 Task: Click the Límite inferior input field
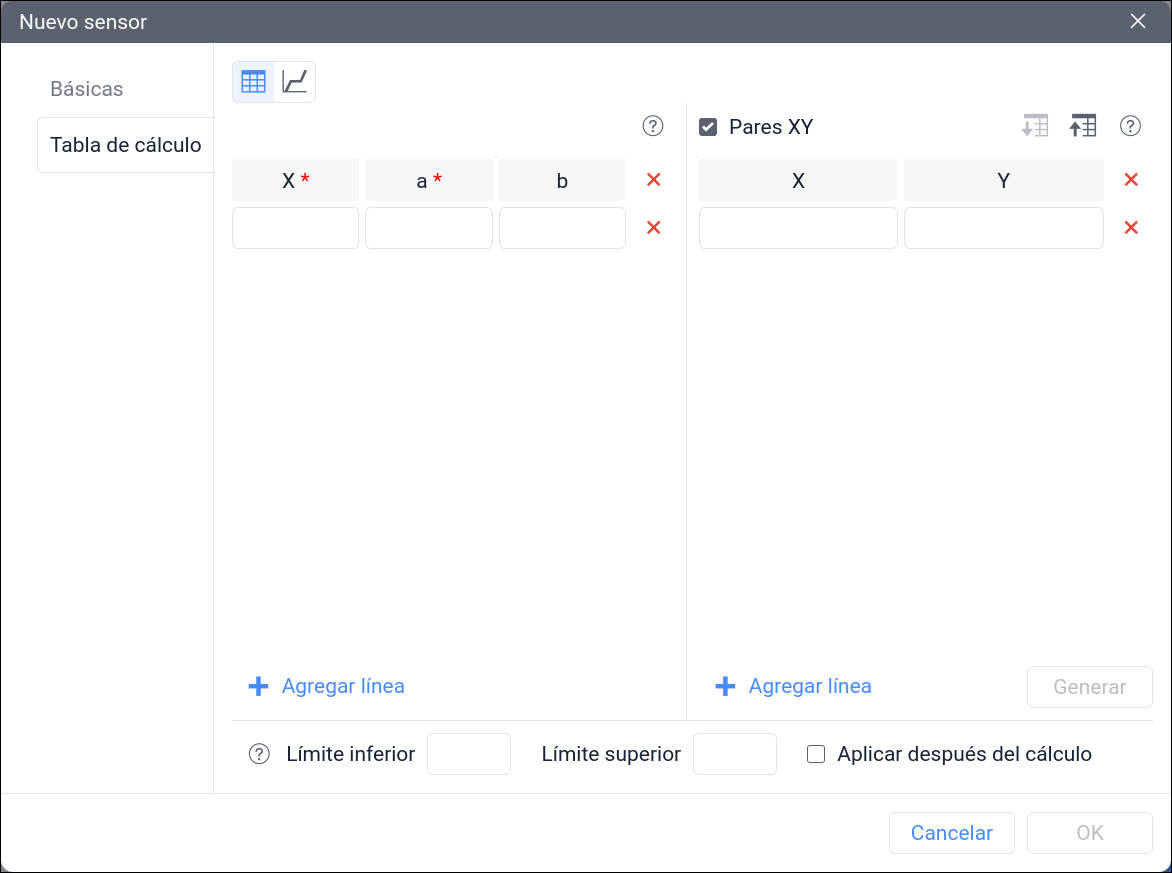click(469, 754)
